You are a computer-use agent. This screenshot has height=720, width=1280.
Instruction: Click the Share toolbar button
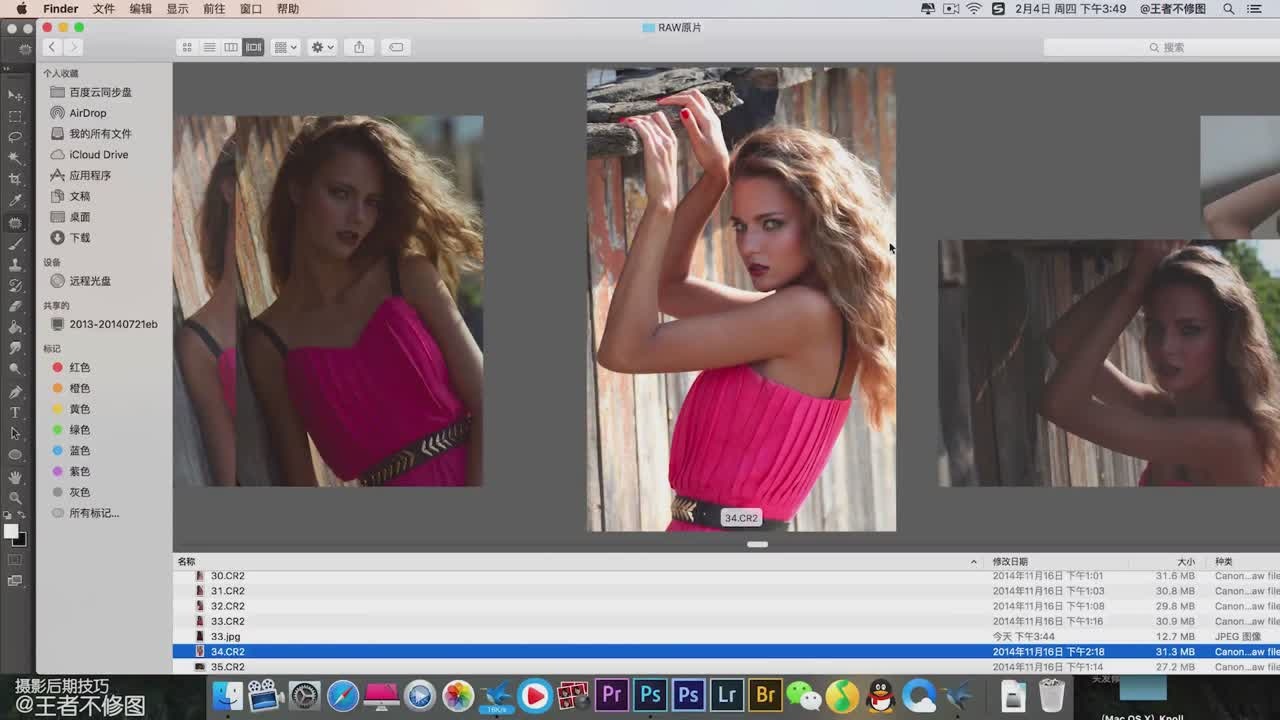[359, 47]
